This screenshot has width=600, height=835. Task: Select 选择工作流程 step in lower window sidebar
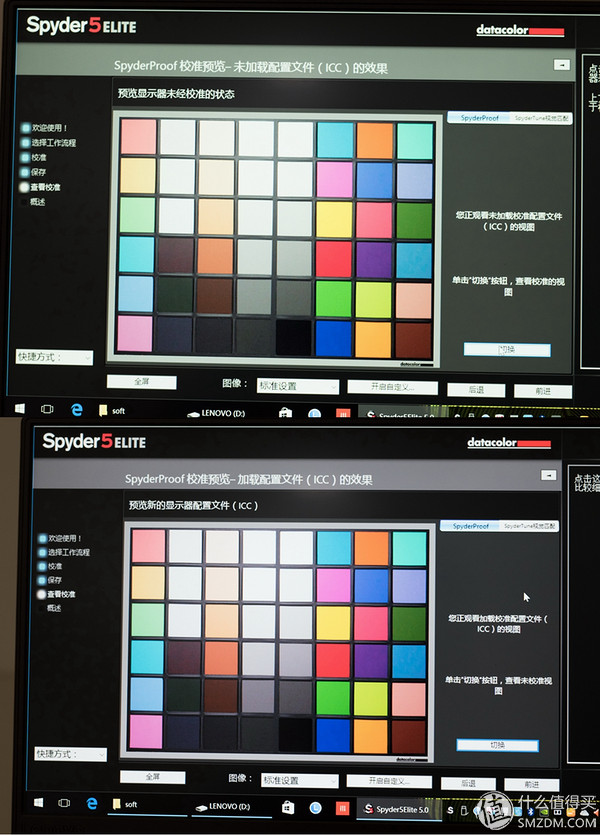[64, 552]
